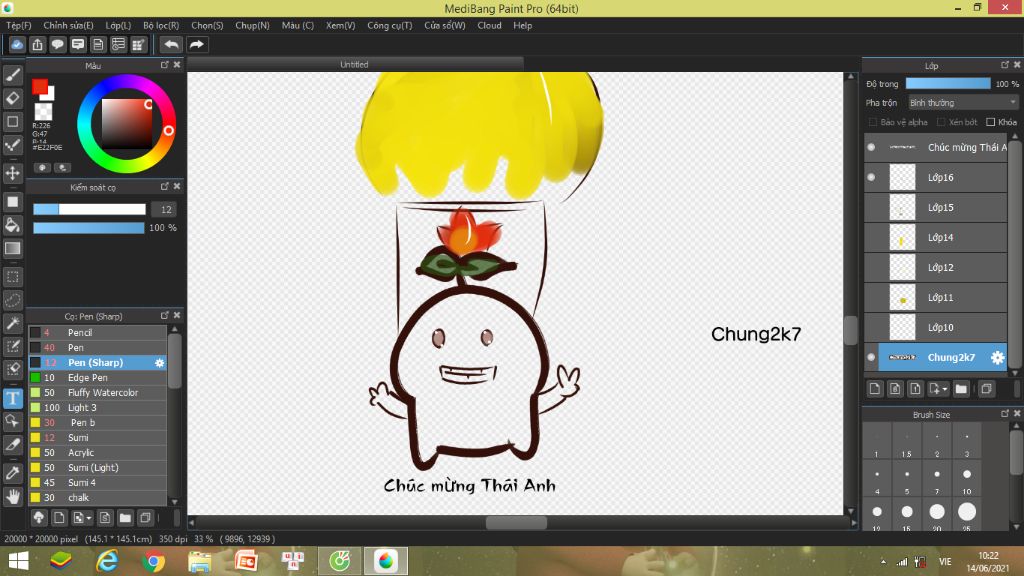Select the Move tool
1024x576 pixels.
click(x=12, y=173)
